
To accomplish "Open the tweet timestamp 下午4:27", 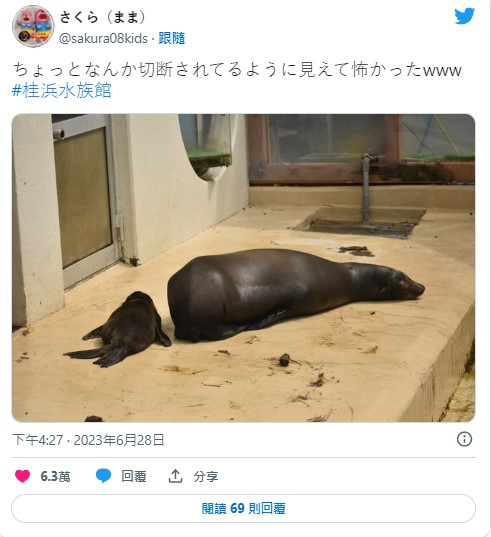I will 38,440.
